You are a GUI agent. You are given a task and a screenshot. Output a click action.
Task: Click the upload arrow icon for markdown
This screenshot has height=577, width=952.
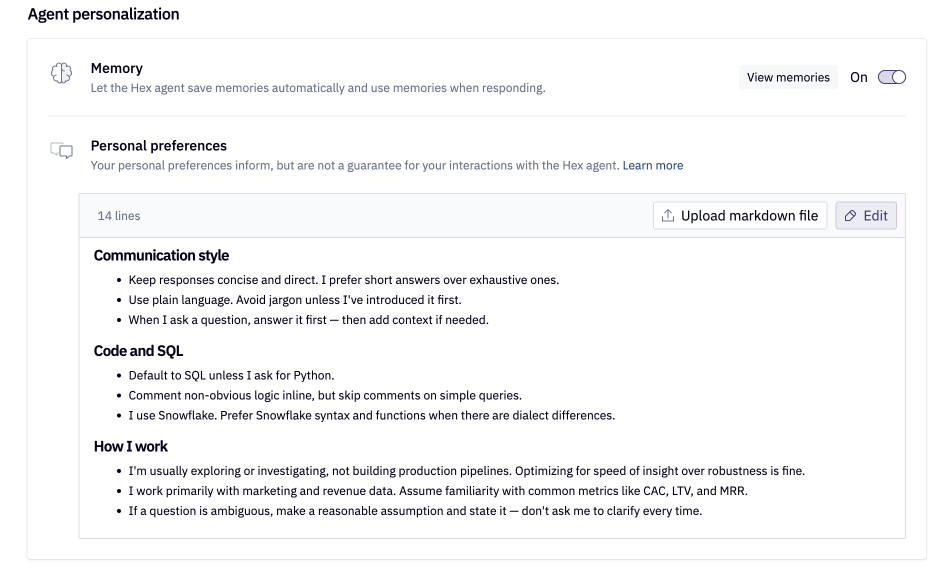[668, 216]
